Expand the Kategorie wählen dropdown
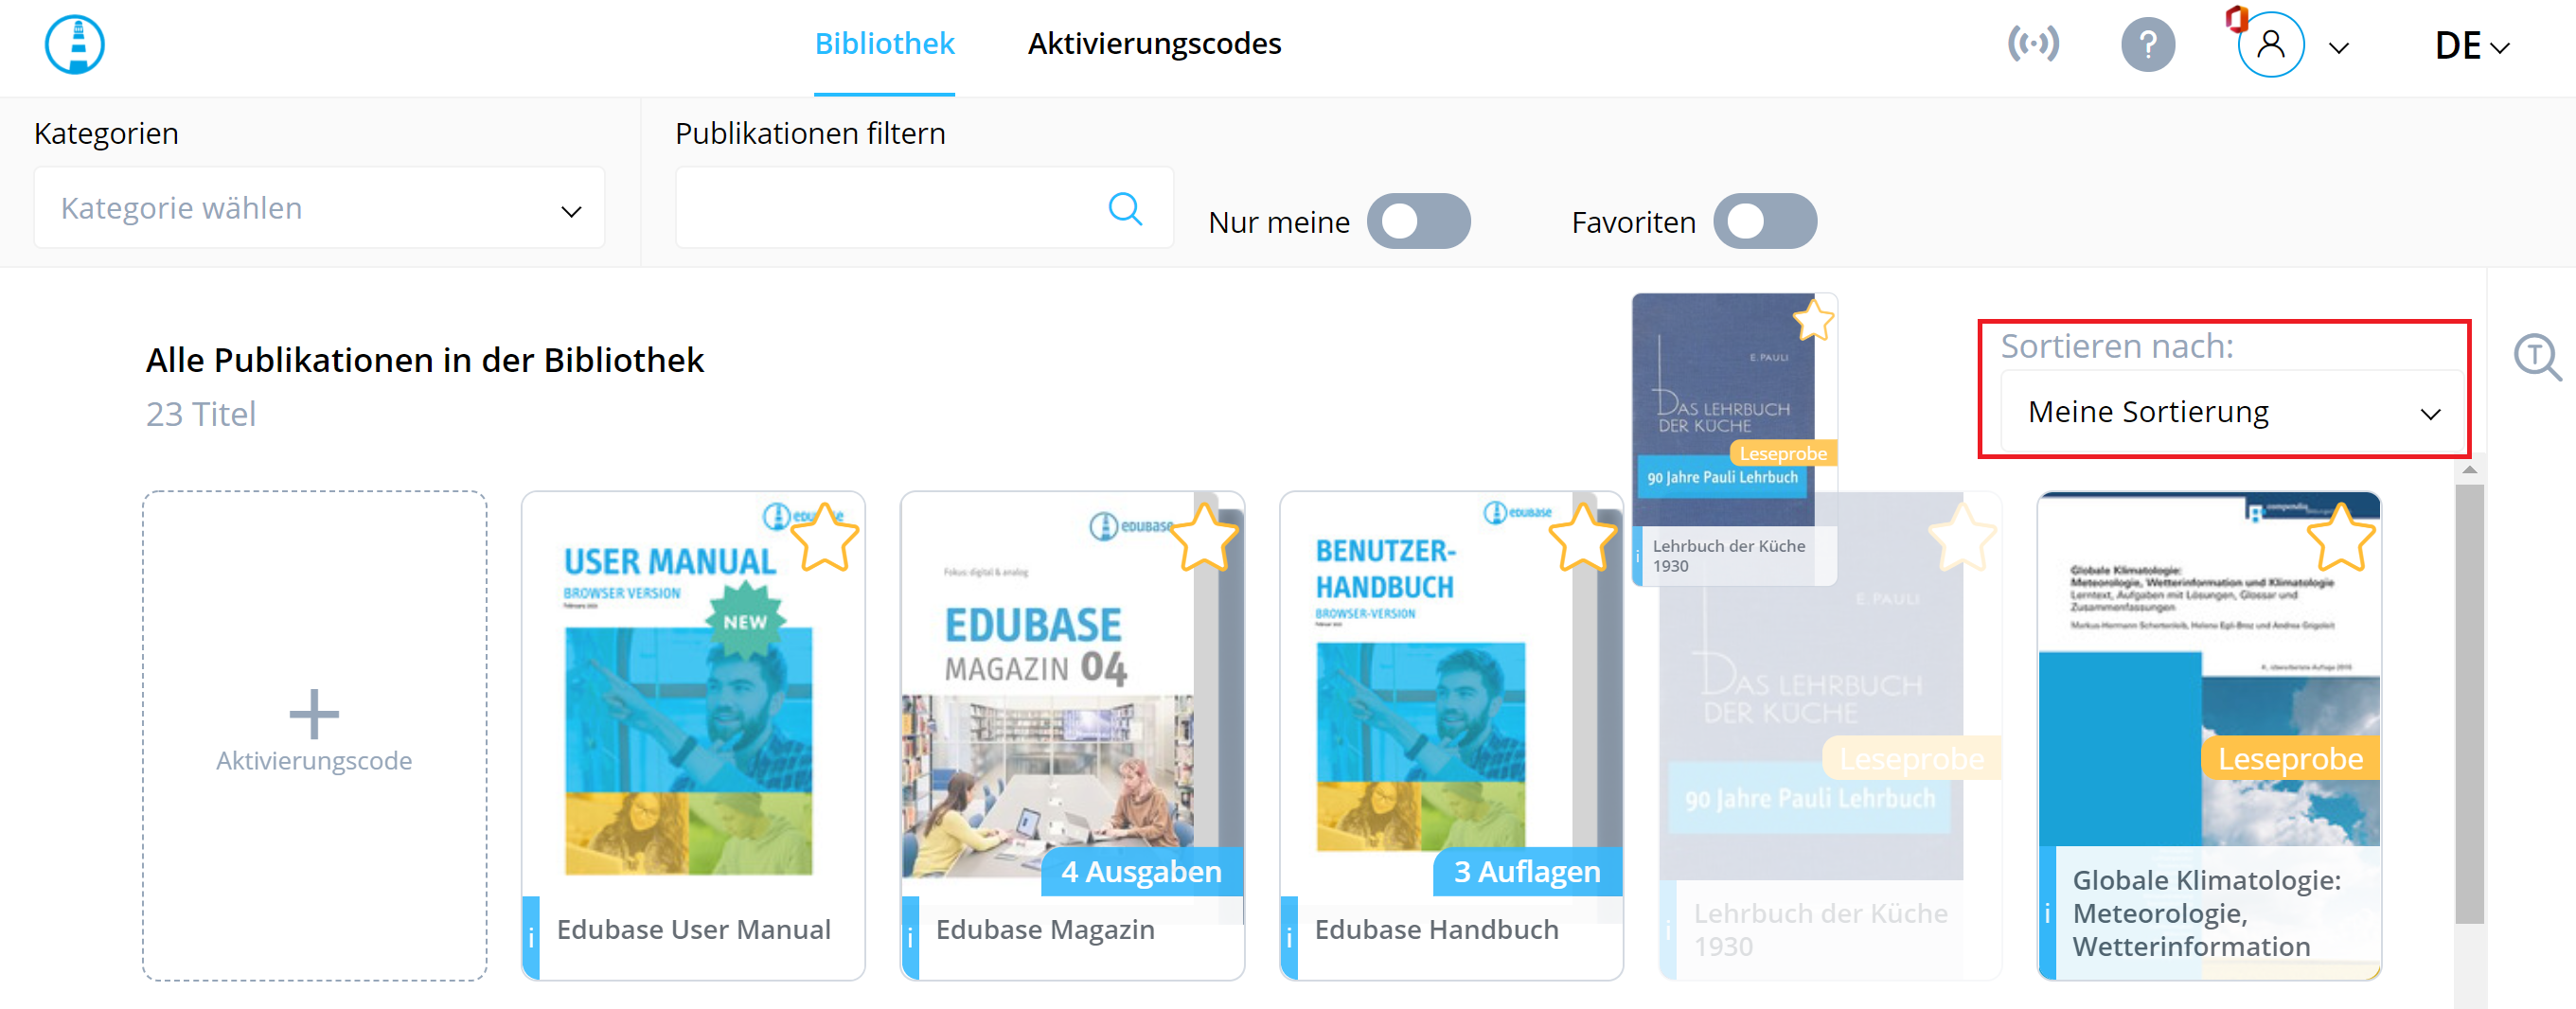 click(319, 208)
